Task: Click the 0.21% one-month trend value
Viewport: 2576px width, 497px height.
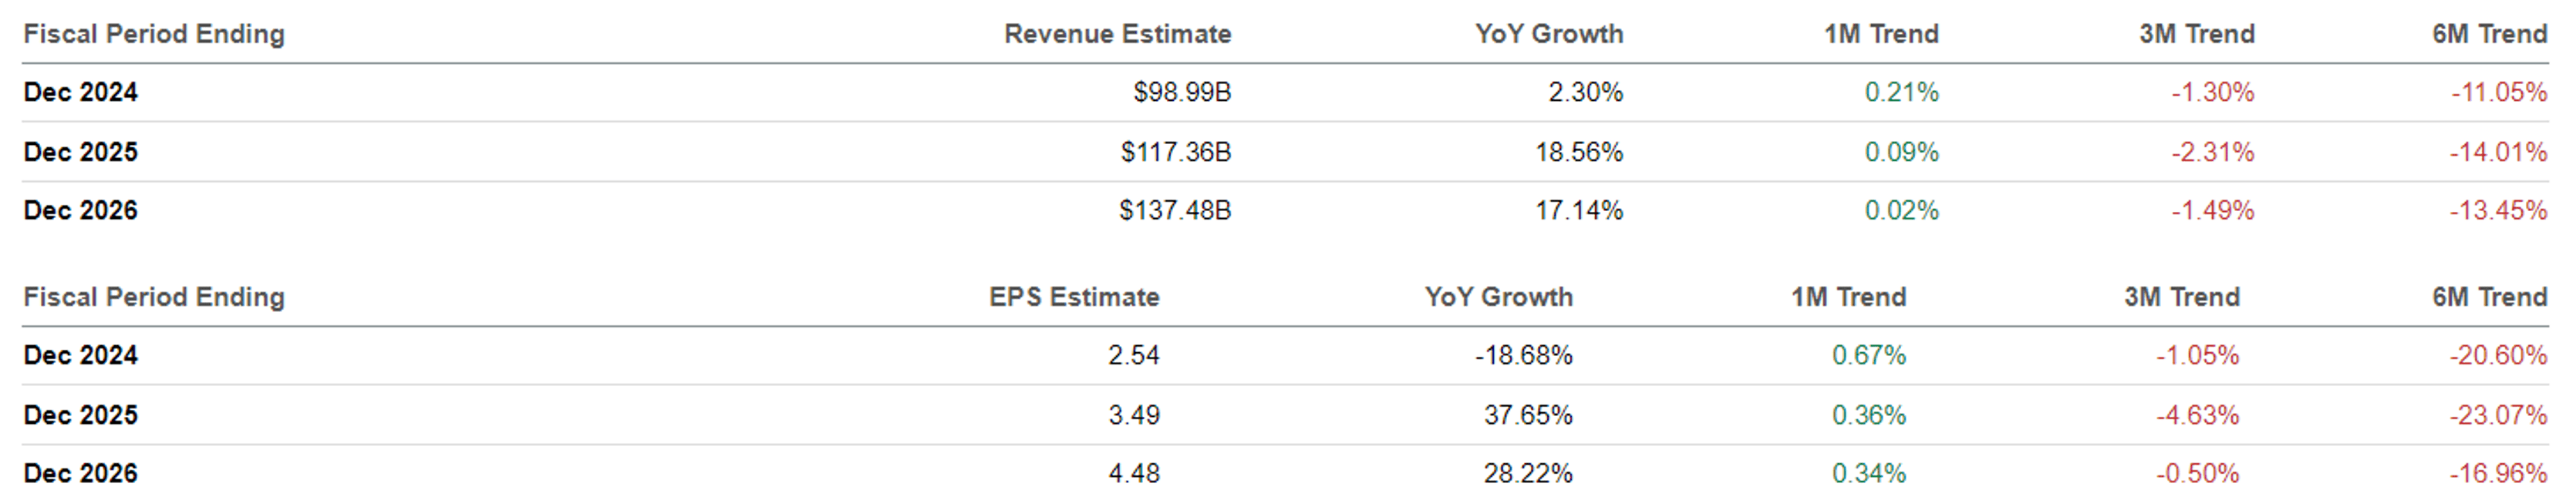Action: 1901,92
